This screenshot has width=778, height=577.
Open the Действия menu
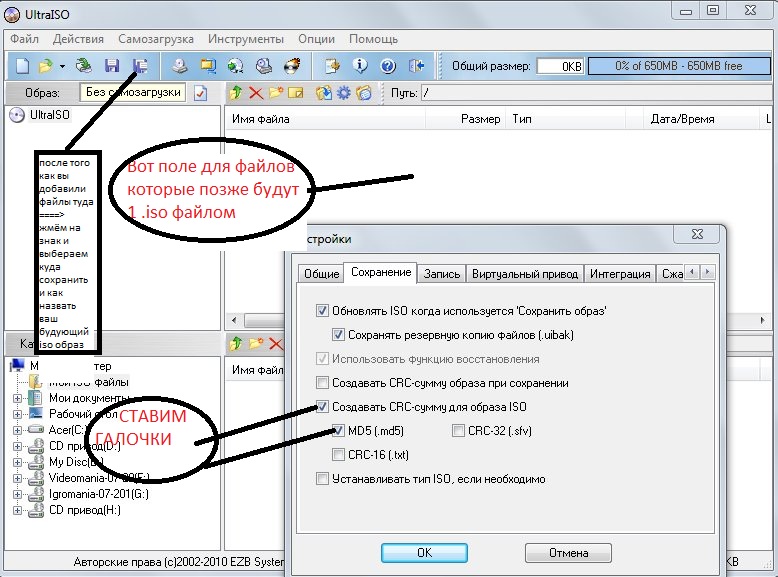[78, 39]
